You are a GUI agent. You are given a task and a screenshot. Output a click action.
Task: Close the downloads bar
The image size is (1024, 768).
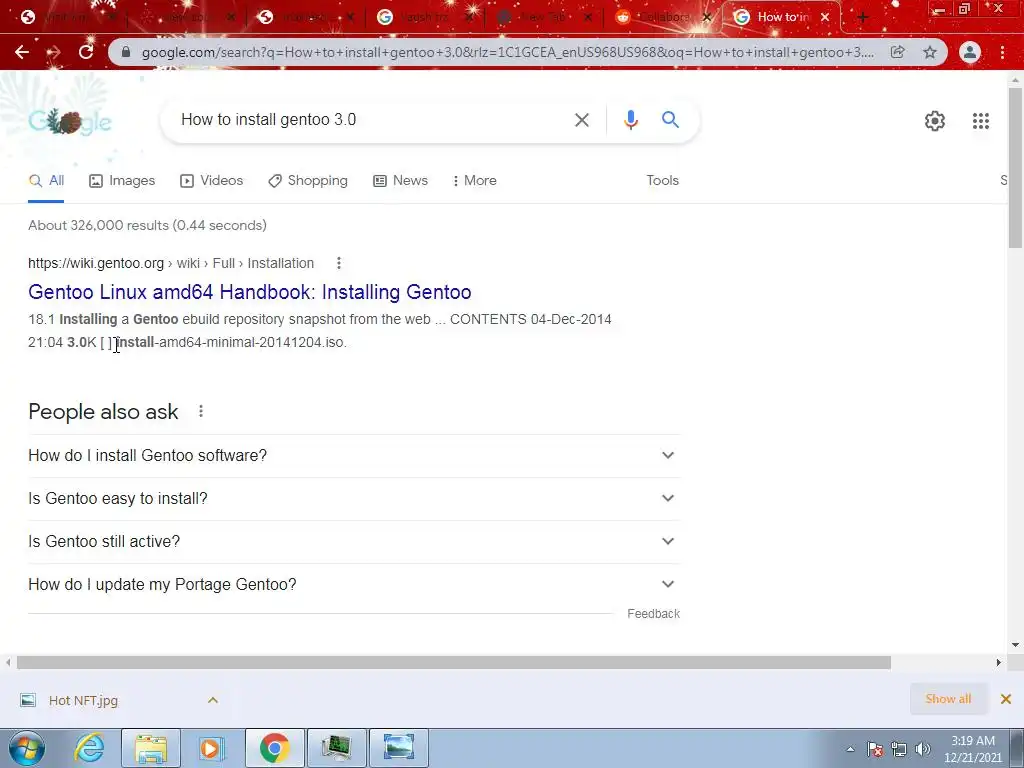(x=1006, y=699)
